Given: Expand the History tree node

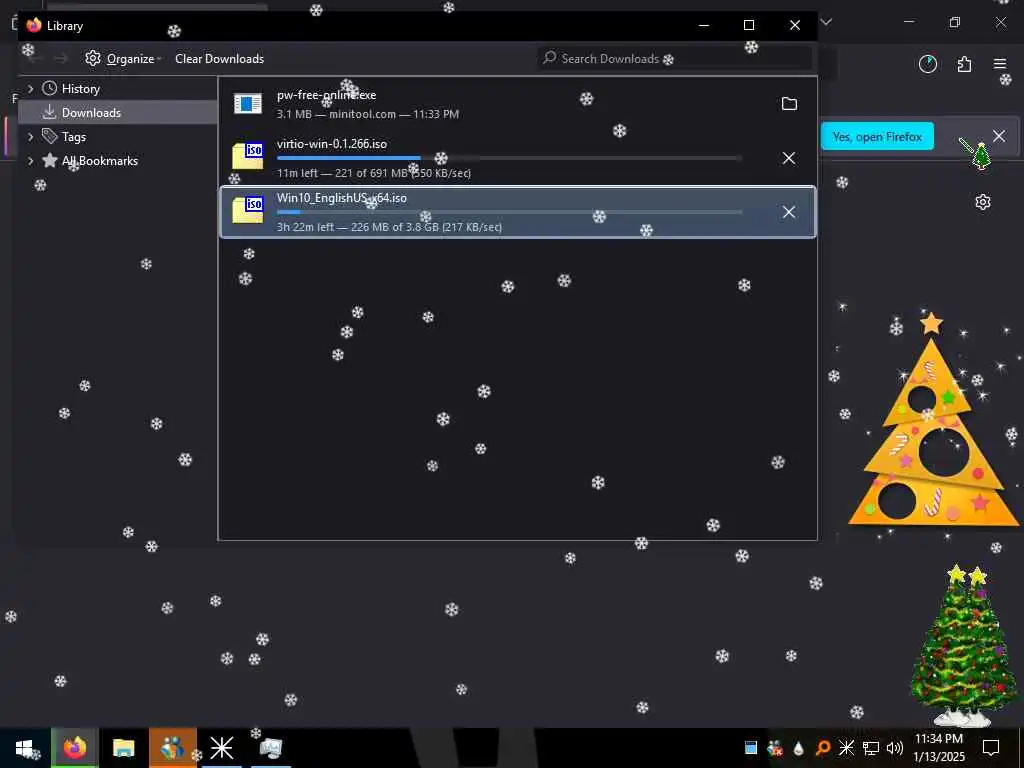Looking at the screenshot, I should pos(30,89).
